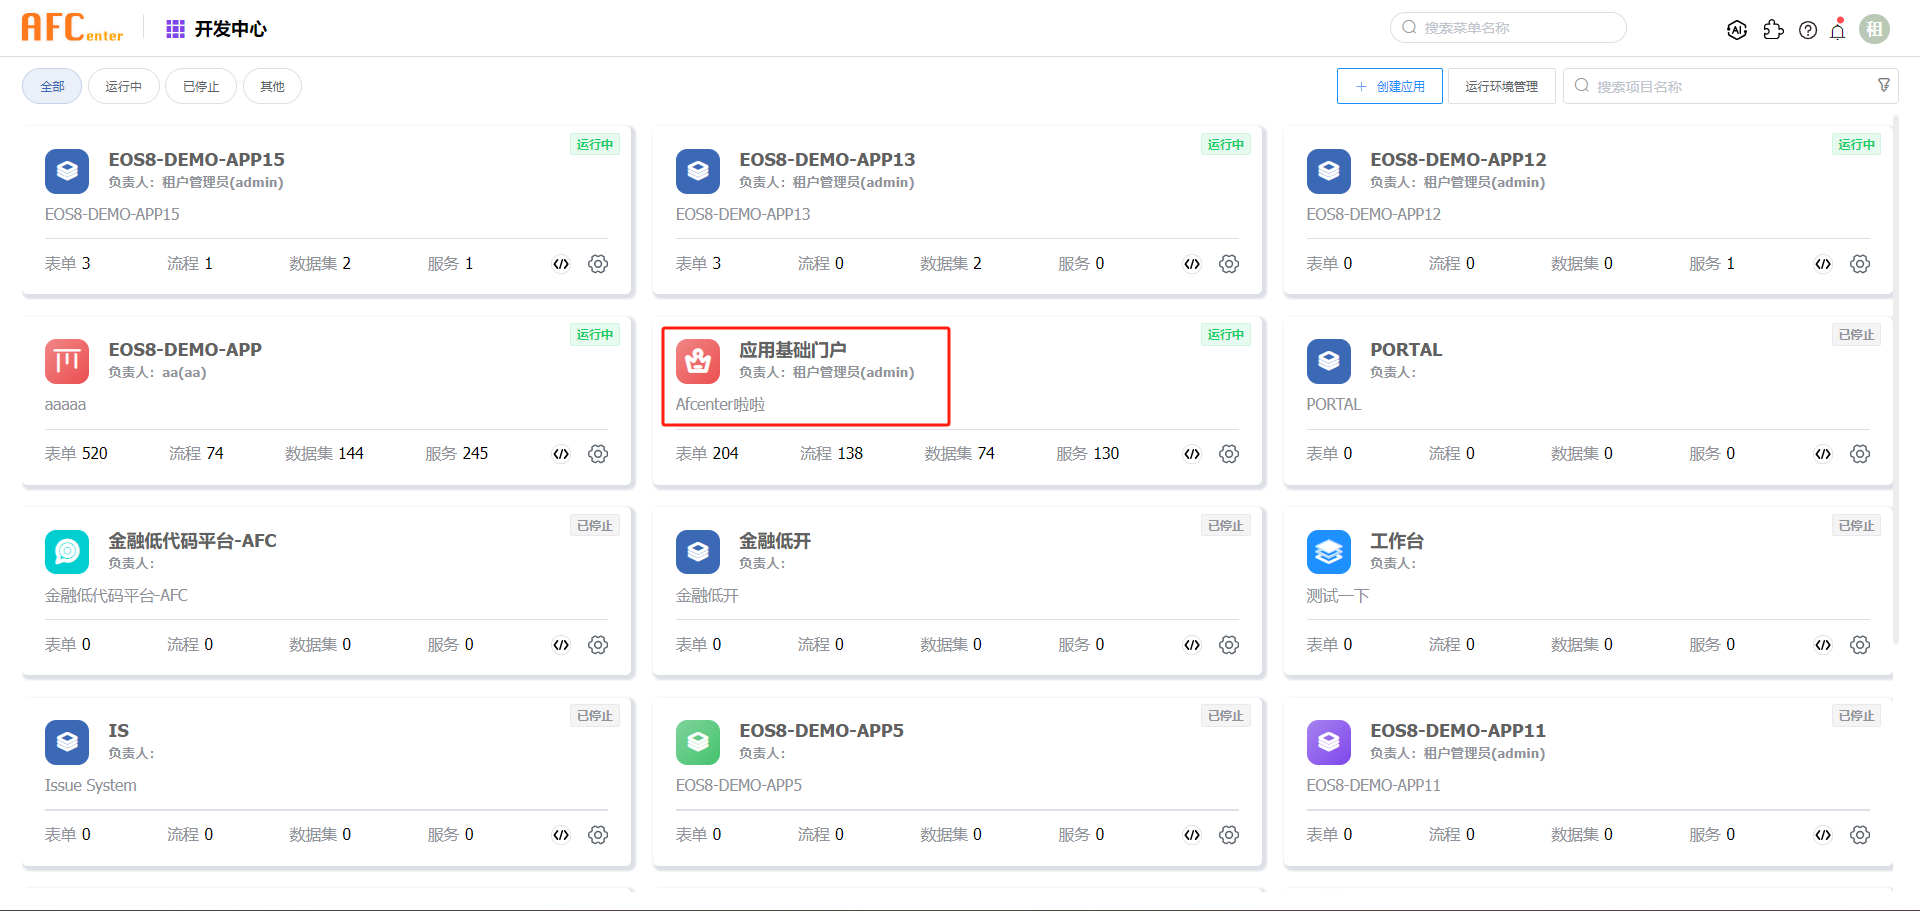Click the puzzle-piece plugin icon
The image size is (1920, 911).
1773,30
